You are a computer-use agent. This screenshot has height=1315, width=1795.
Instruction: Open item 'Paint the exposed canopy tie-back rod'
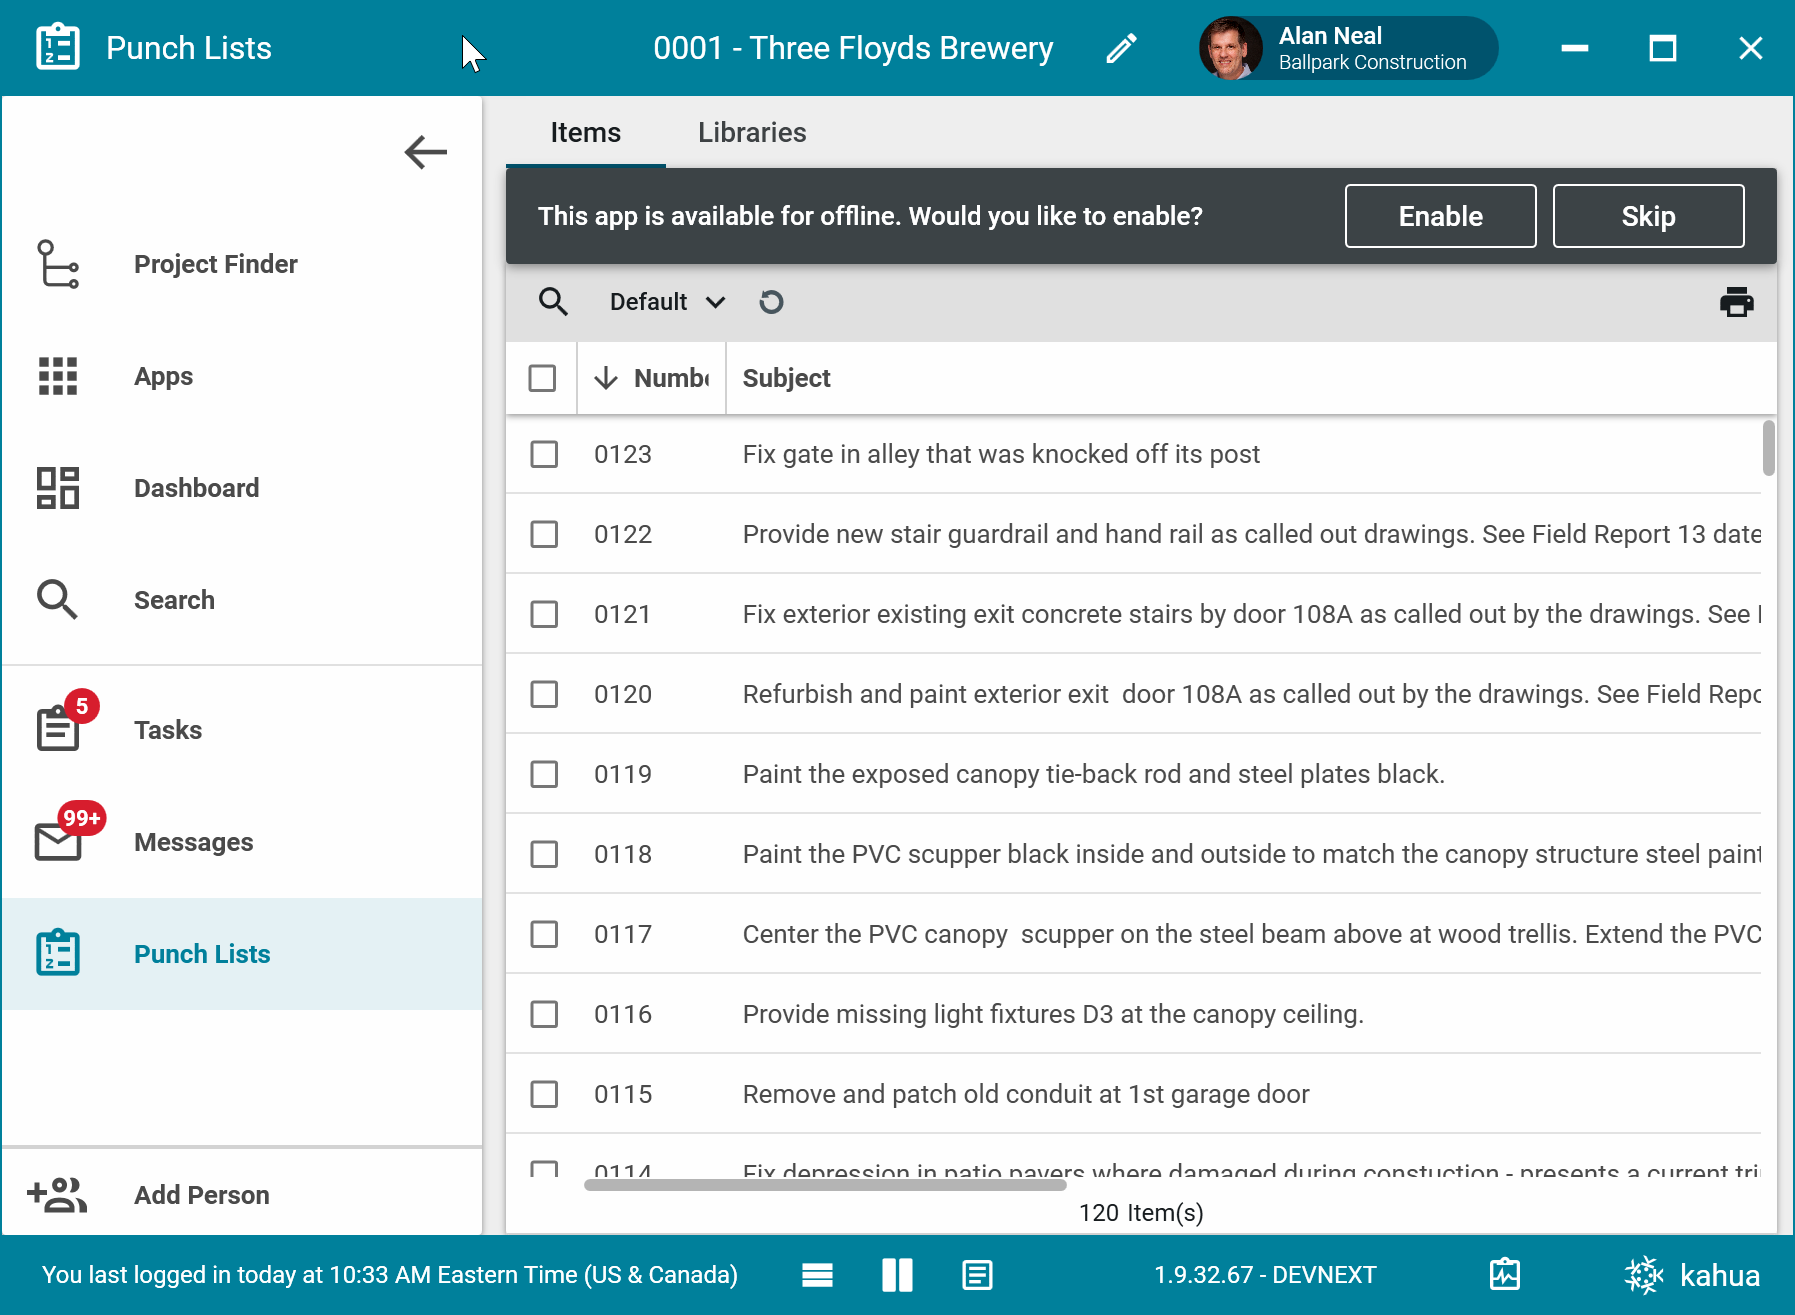coord(1093,774)
